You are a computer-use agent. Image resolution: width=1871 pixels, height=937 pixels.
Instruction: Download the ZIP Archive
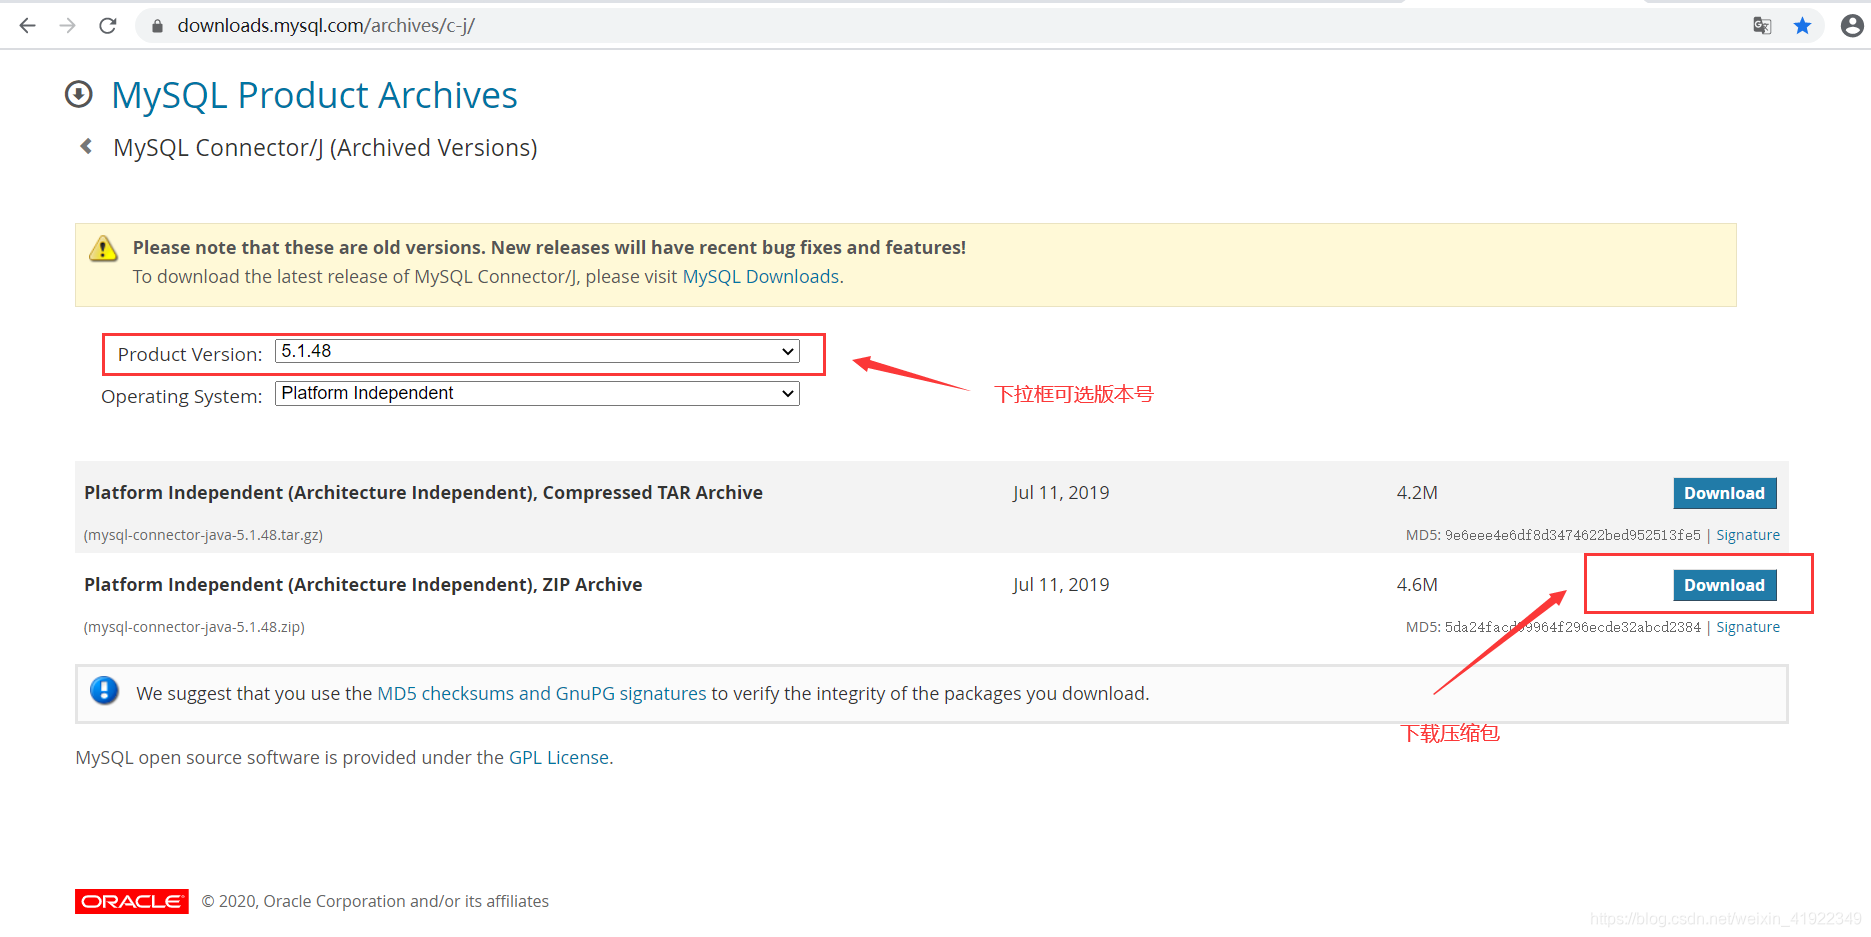1725,585
